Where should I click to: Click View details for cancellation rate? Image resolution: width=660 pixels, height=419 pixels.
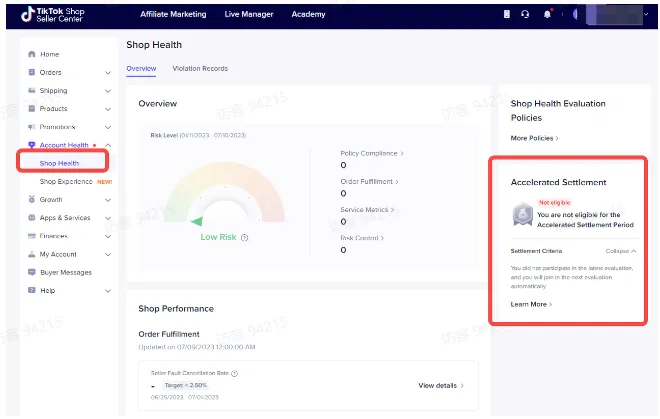pyautogui.click(x=441, y=386)
